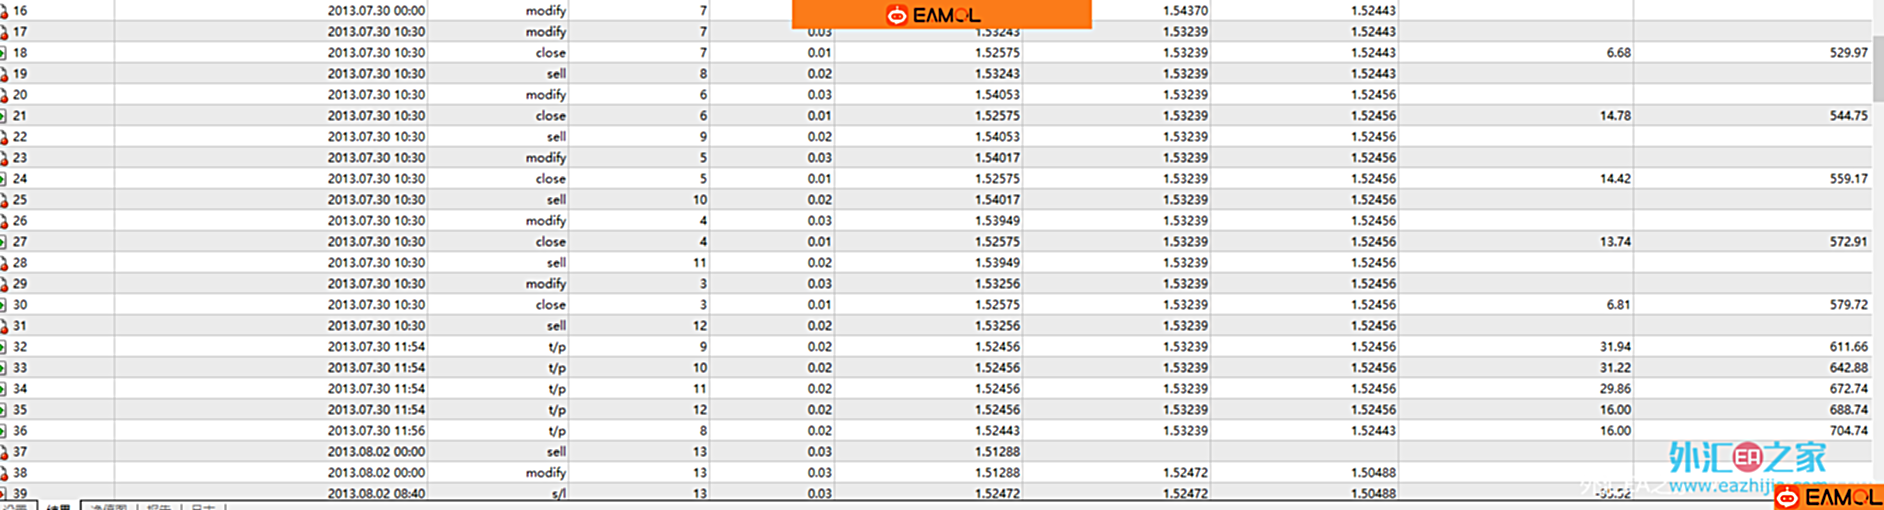This screenshot has width=1884, height=510.
Task: Select the price 1.51288 in row 37
Action: (997, 452)
